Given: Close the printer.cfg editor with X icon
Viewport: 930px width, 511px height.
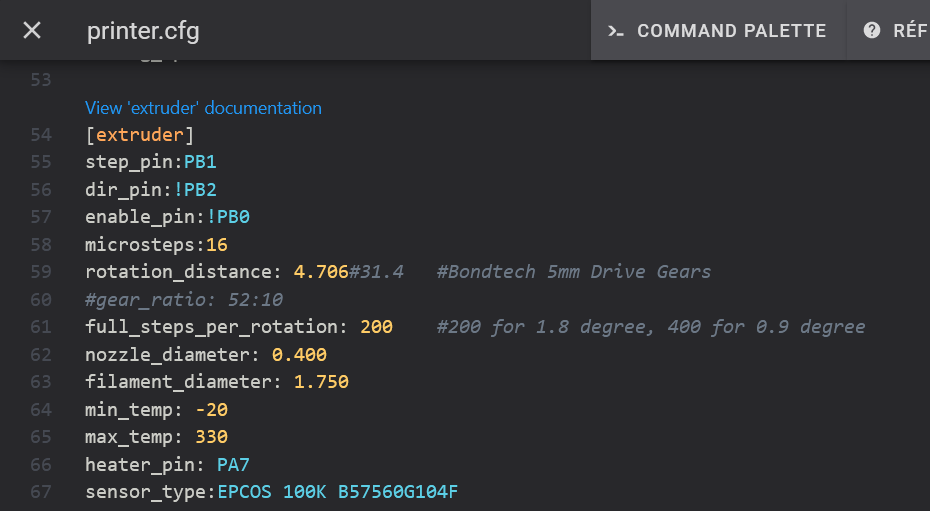Looking at the screenshot, I should click(x=32, y=30).
